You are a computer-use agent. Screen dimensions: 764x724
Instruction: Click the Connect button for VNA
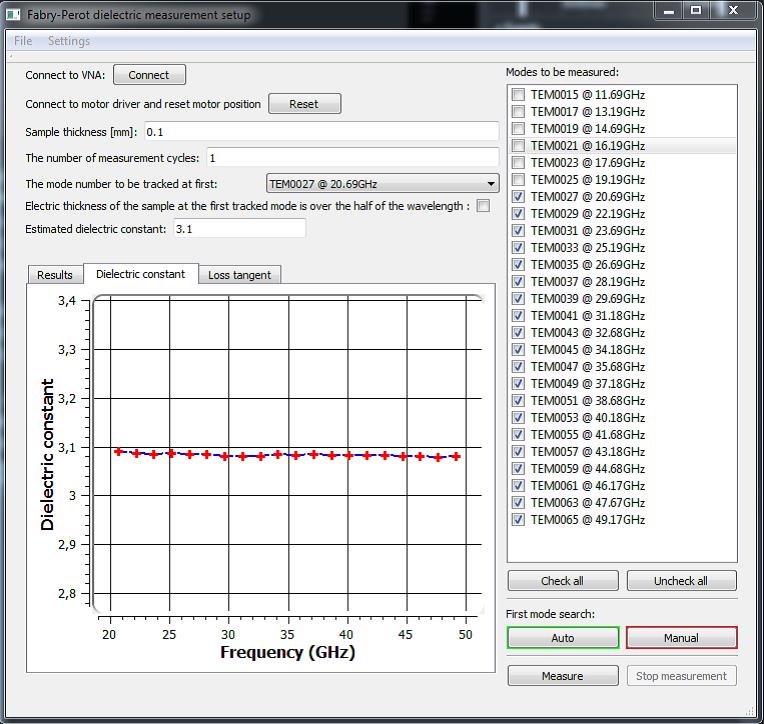(149, 75)
